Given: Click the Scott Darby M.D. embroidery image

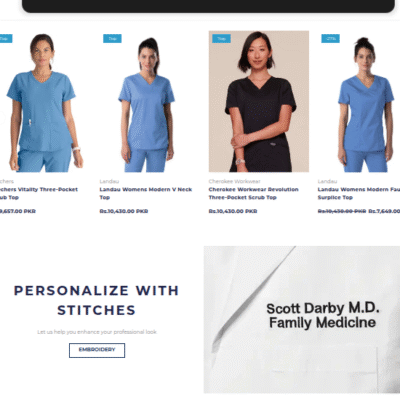Looking at the screenshot, I should click(x=302, y=319).
